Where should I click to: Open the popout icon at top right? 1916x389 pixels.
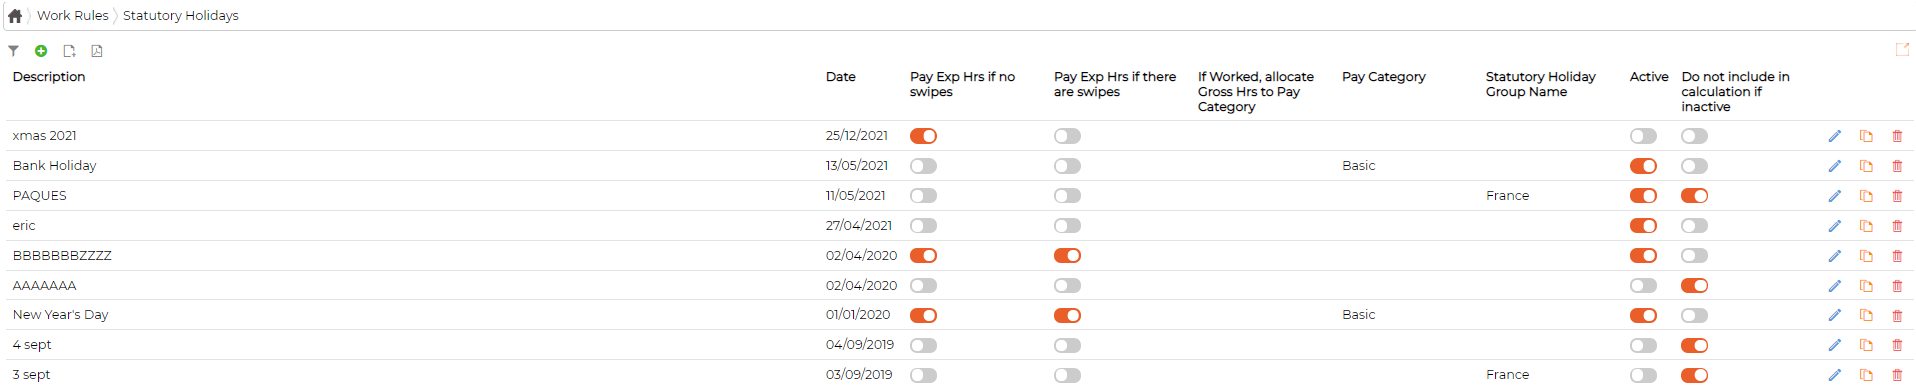[x=1902, y=49]
